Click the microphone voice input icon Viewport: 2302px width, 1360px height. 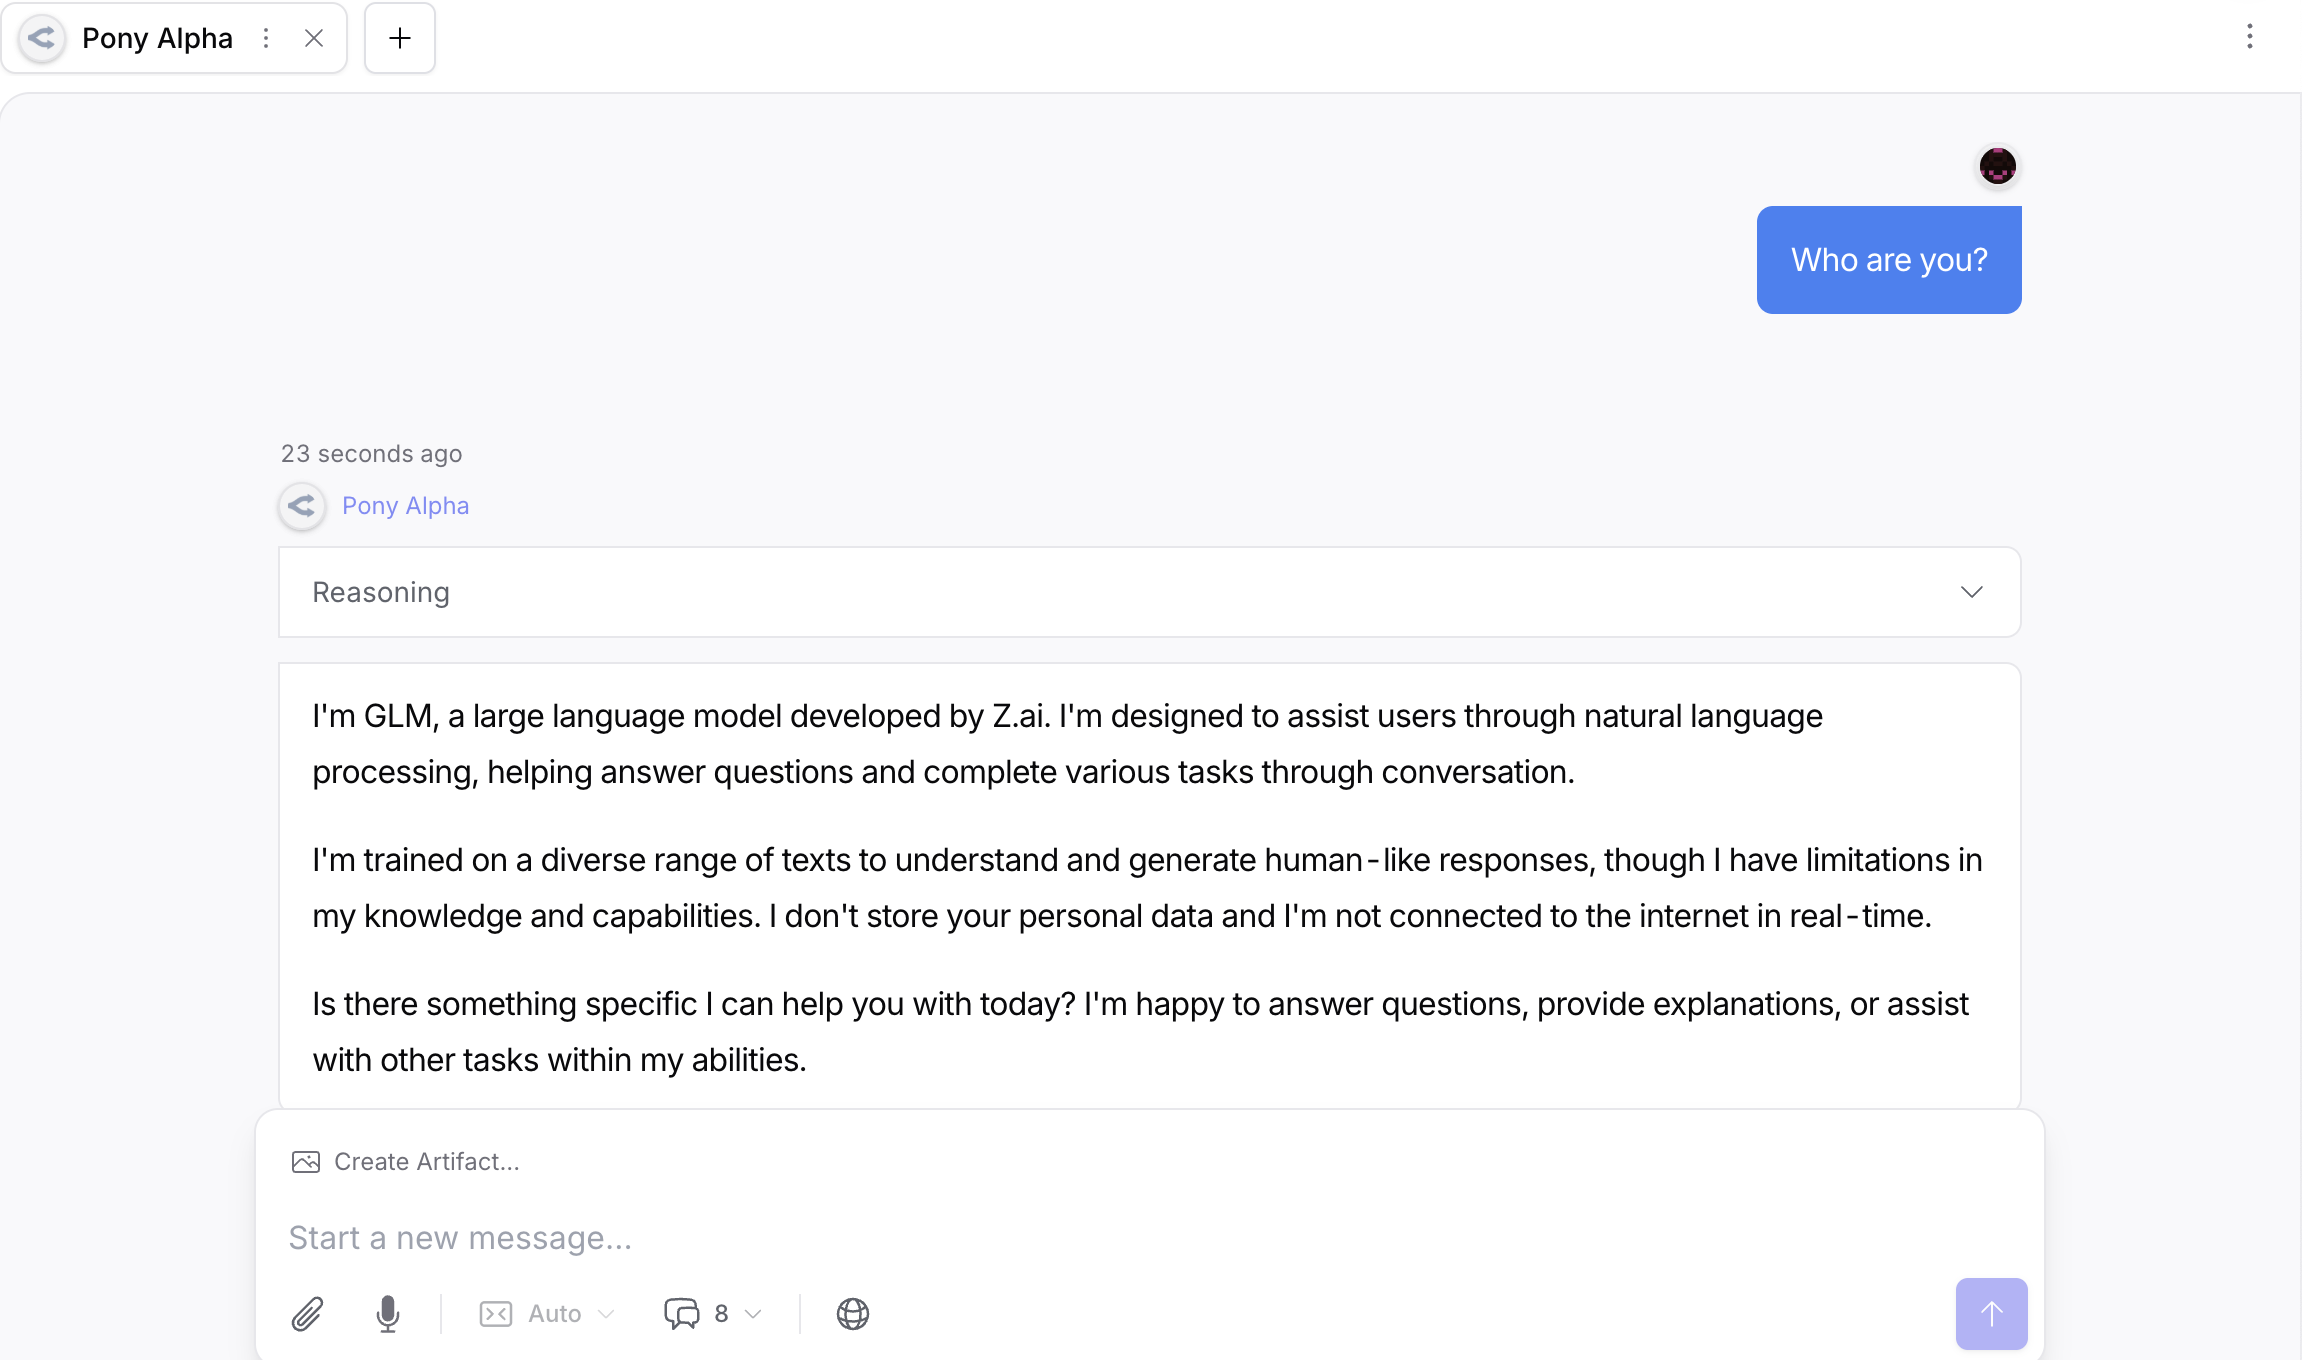click(388, 1314)
